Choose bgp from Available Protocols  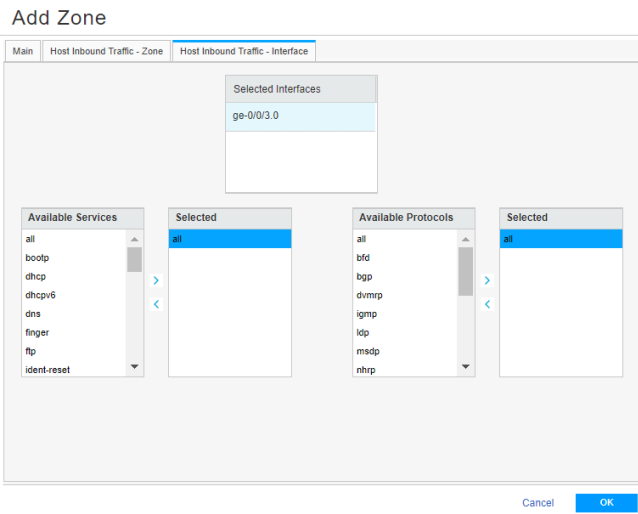(x=364, y=276)
